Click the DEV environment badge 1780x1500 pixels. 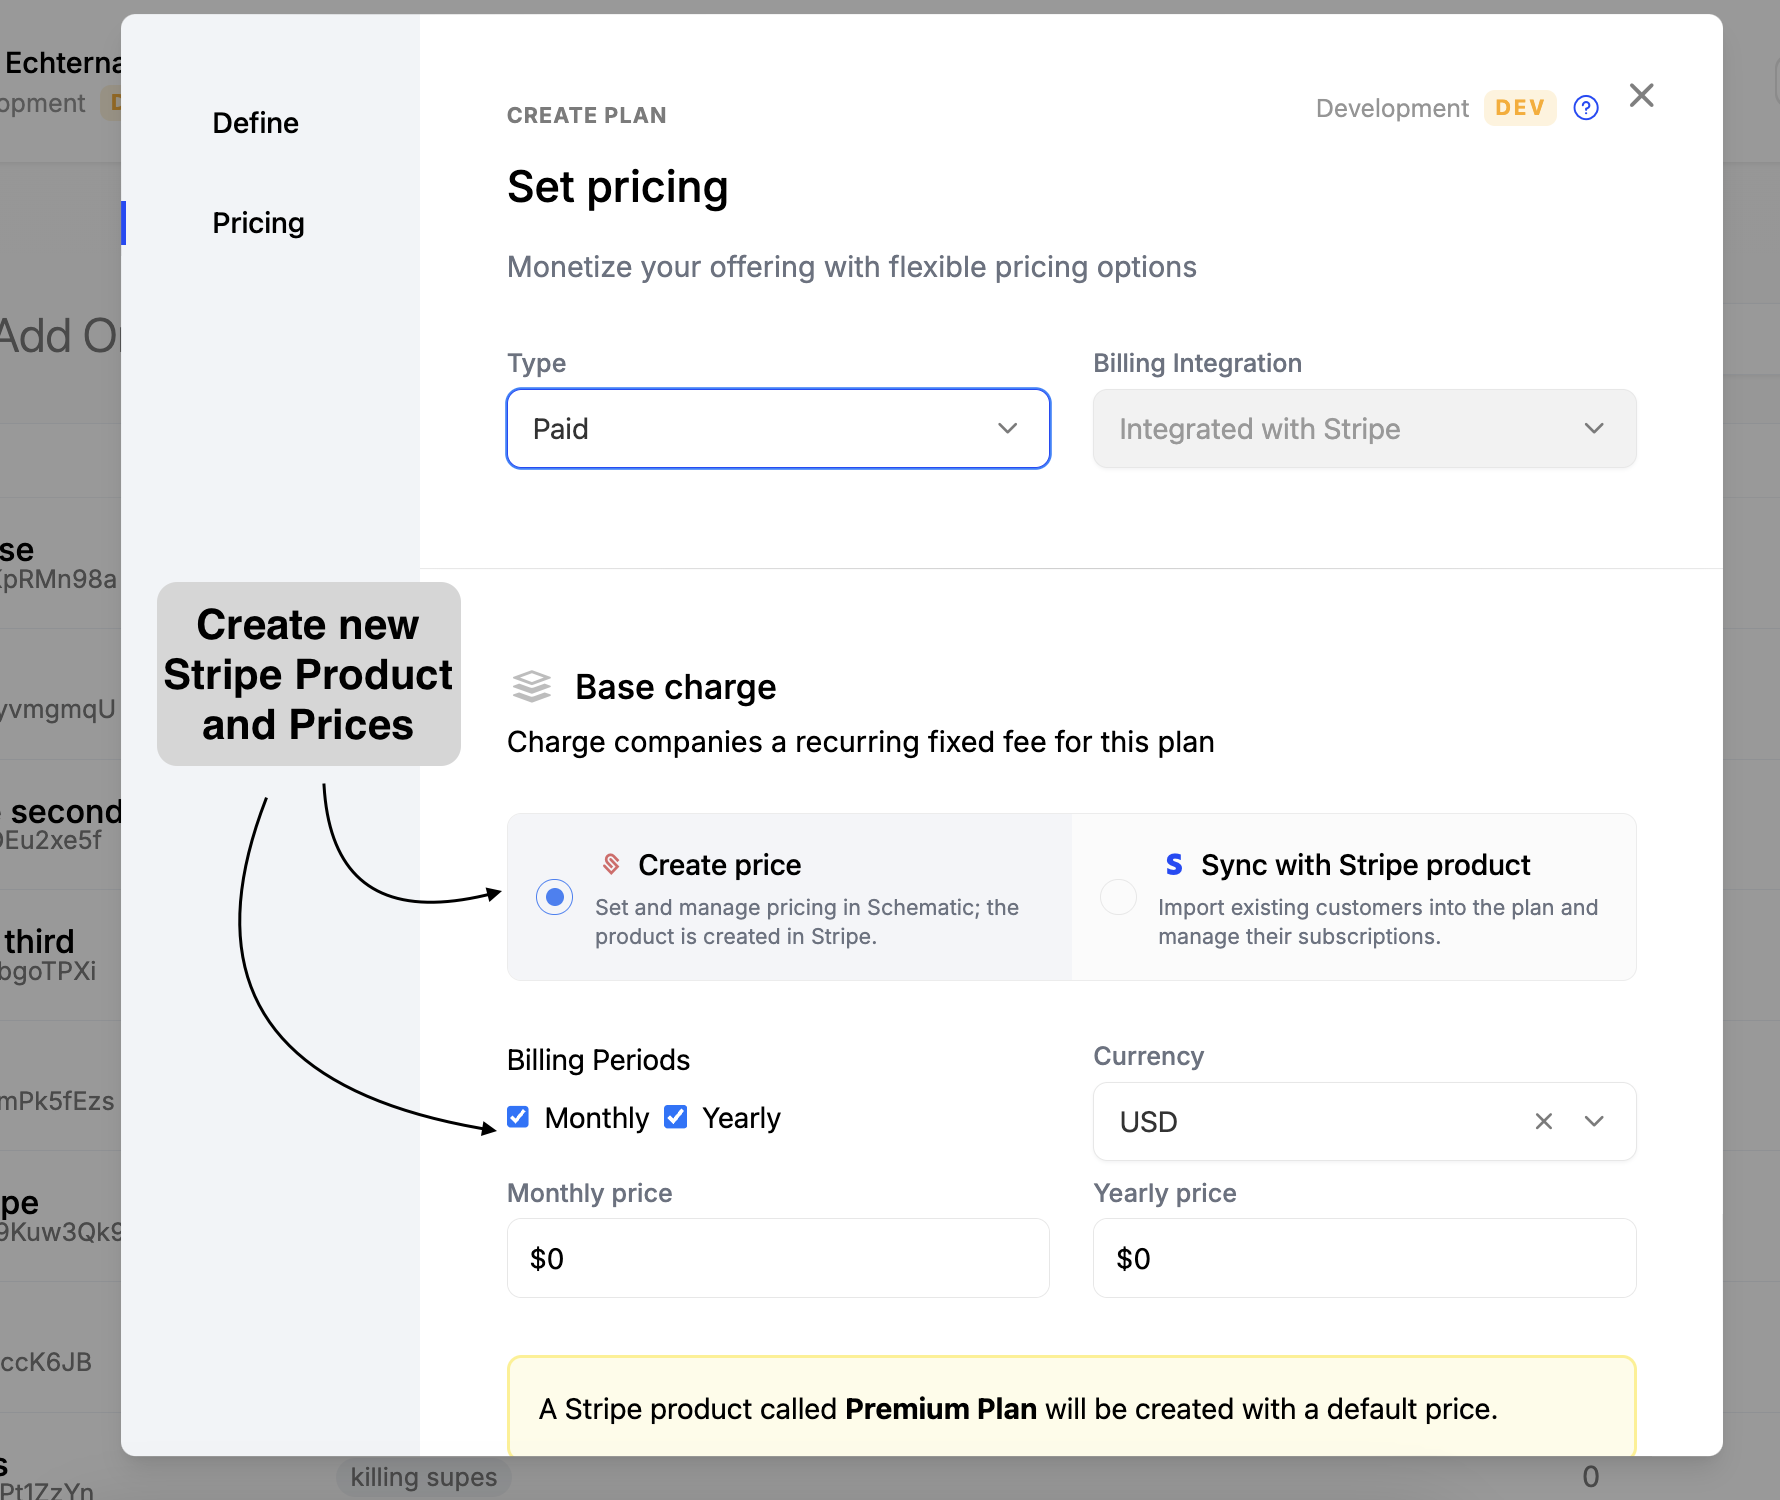click(x=1519, y=107)
